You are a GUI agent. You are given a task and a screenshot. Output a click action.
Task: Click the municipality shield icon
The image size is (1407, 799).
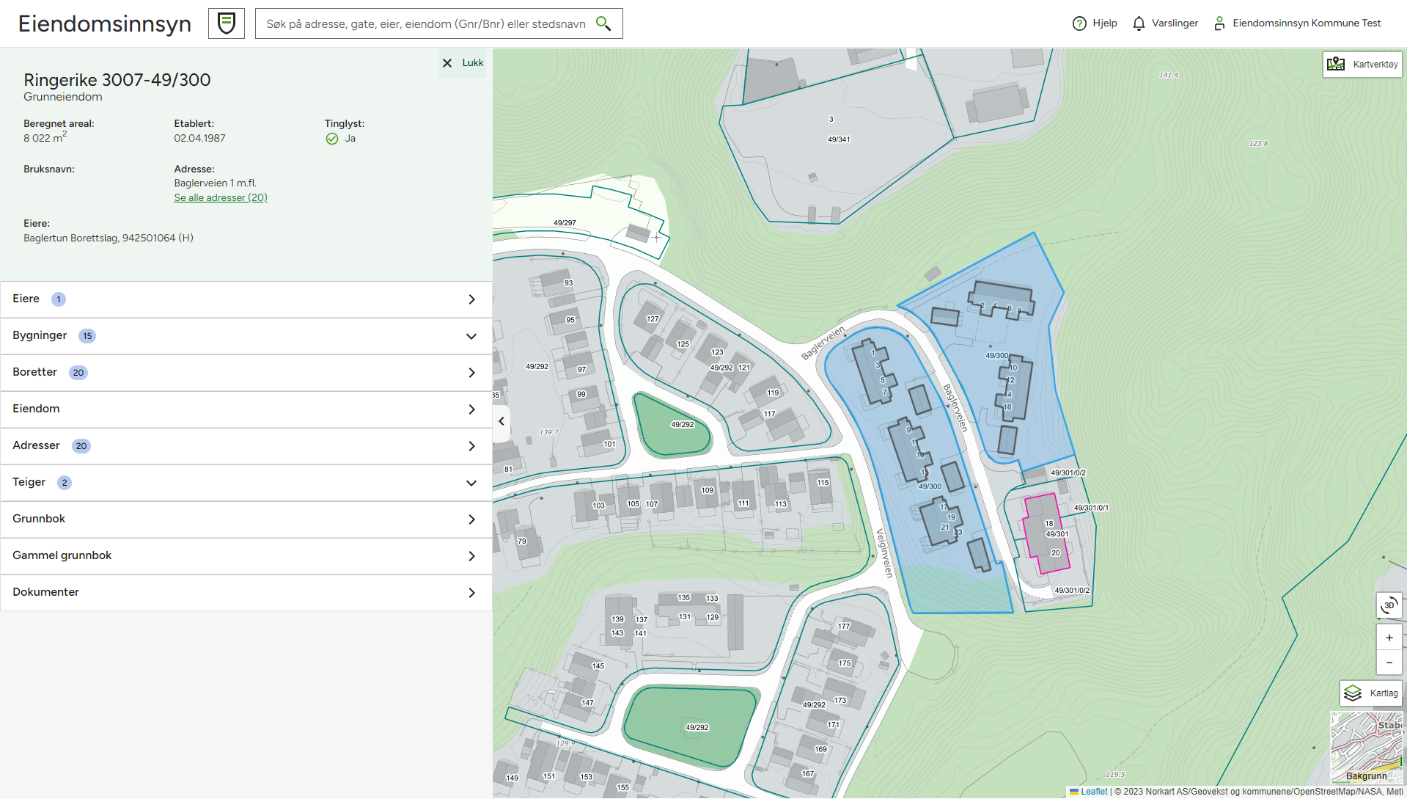pyautogui.click(x=226, y=23)
